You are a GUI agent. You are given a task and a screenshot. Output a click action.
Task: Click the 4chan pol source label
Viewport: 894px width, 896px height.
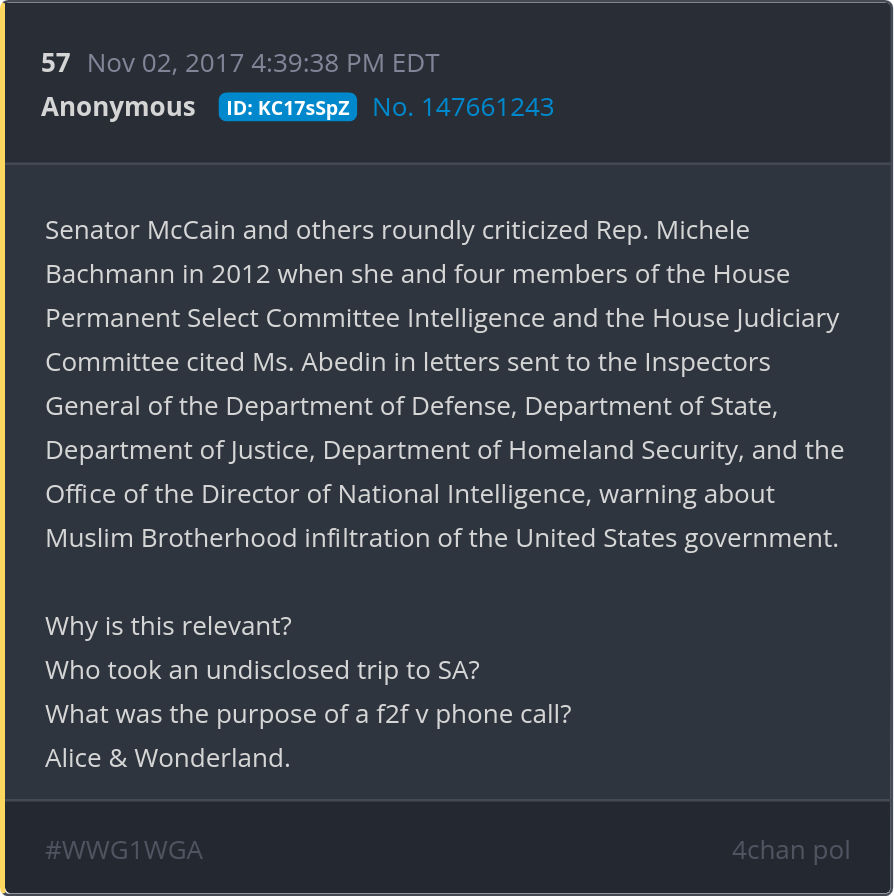(790, 850)
